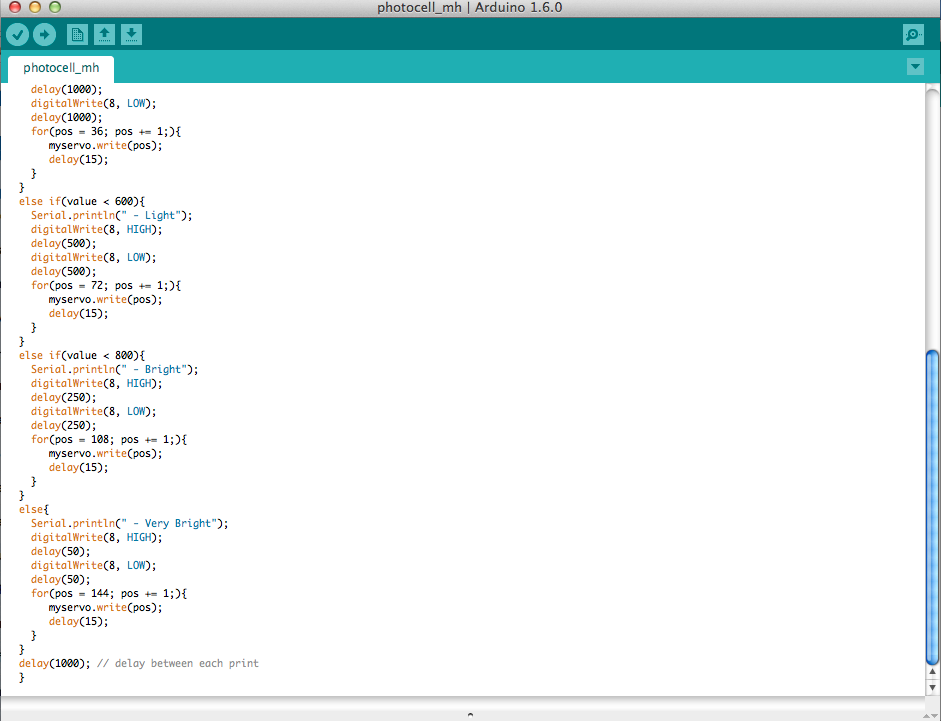The width and height of the screenshot is (941, 721).
Task: Click the 'for(pos = 108; pos += 1;){' line
Action: (x=109, y=439)
